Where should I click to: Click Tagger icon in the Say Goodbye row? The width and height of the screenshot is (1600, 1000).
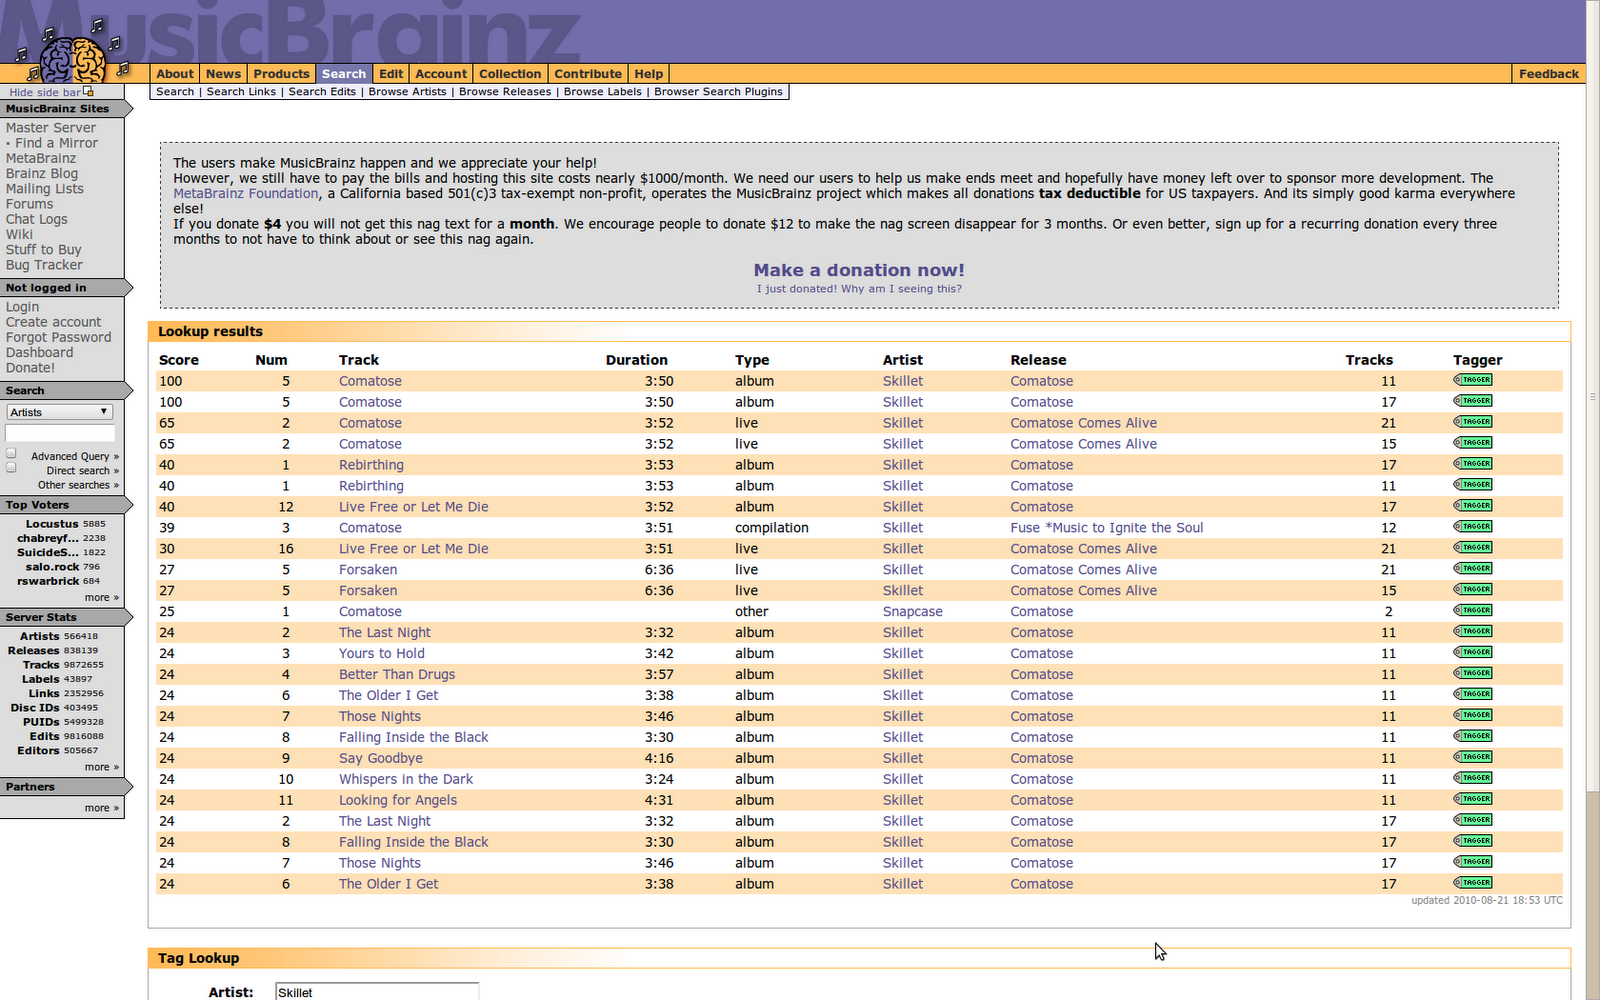pos(1473,758)
